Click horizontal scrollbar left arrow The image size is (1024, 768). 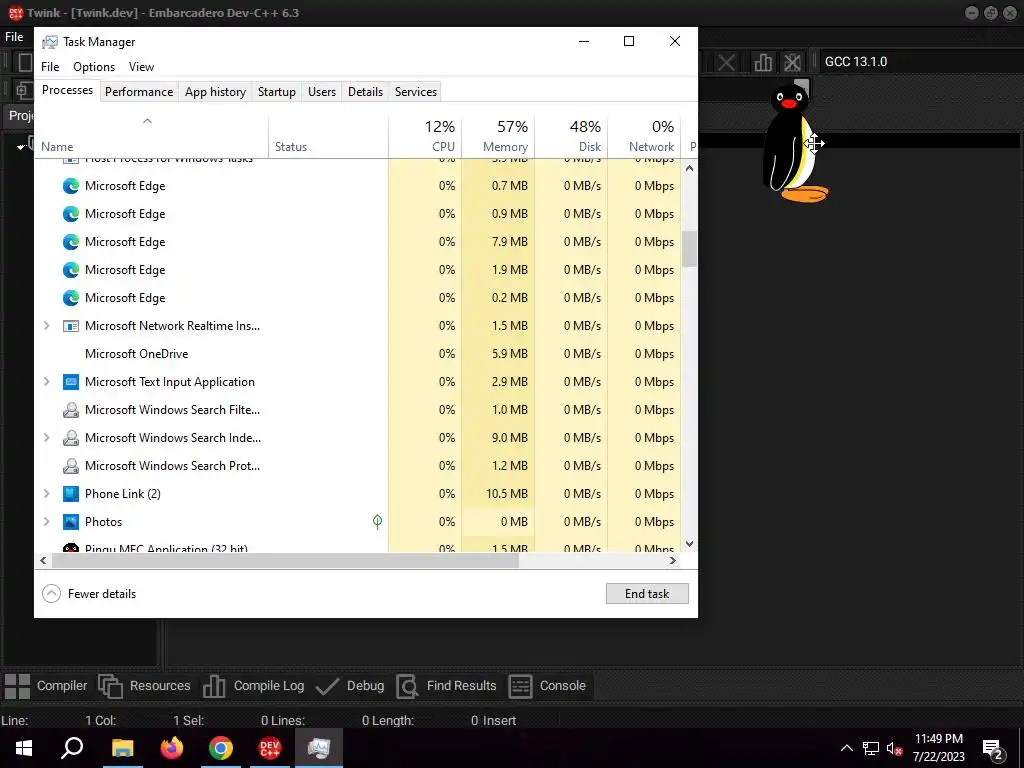(x=43, y=560)
